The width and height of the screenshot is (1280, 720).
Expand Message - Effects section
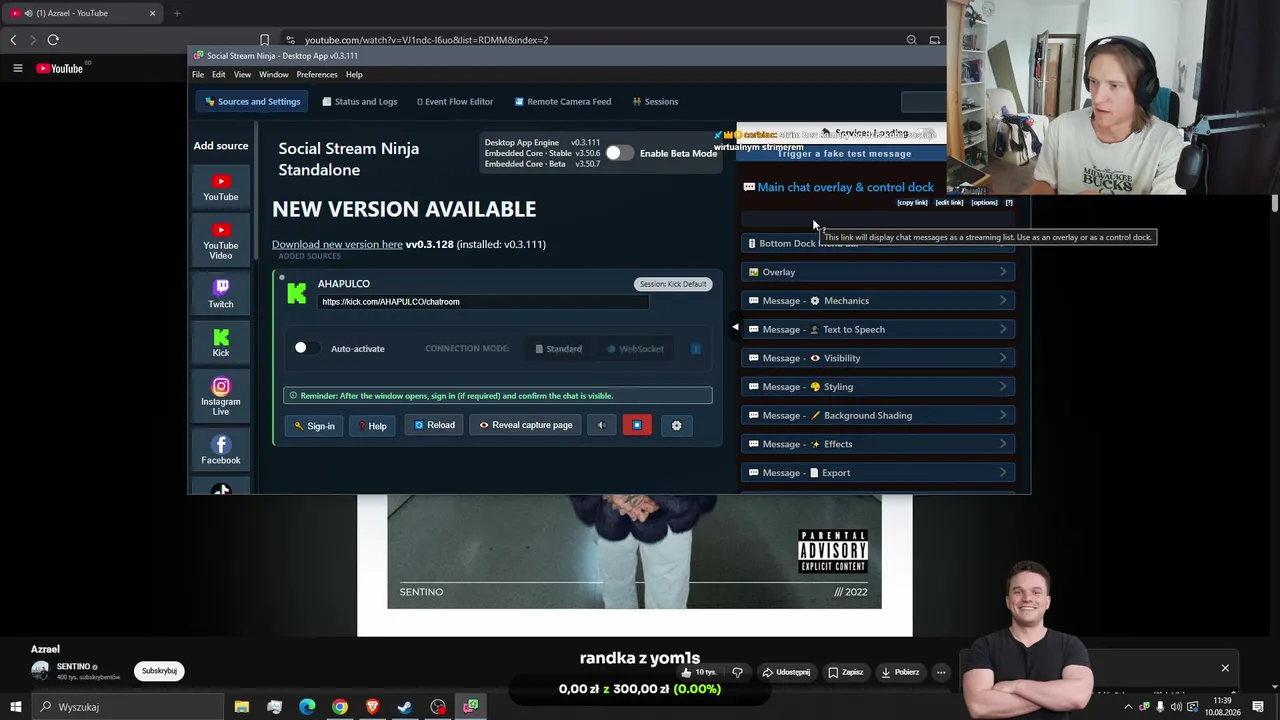pos(878,444)
